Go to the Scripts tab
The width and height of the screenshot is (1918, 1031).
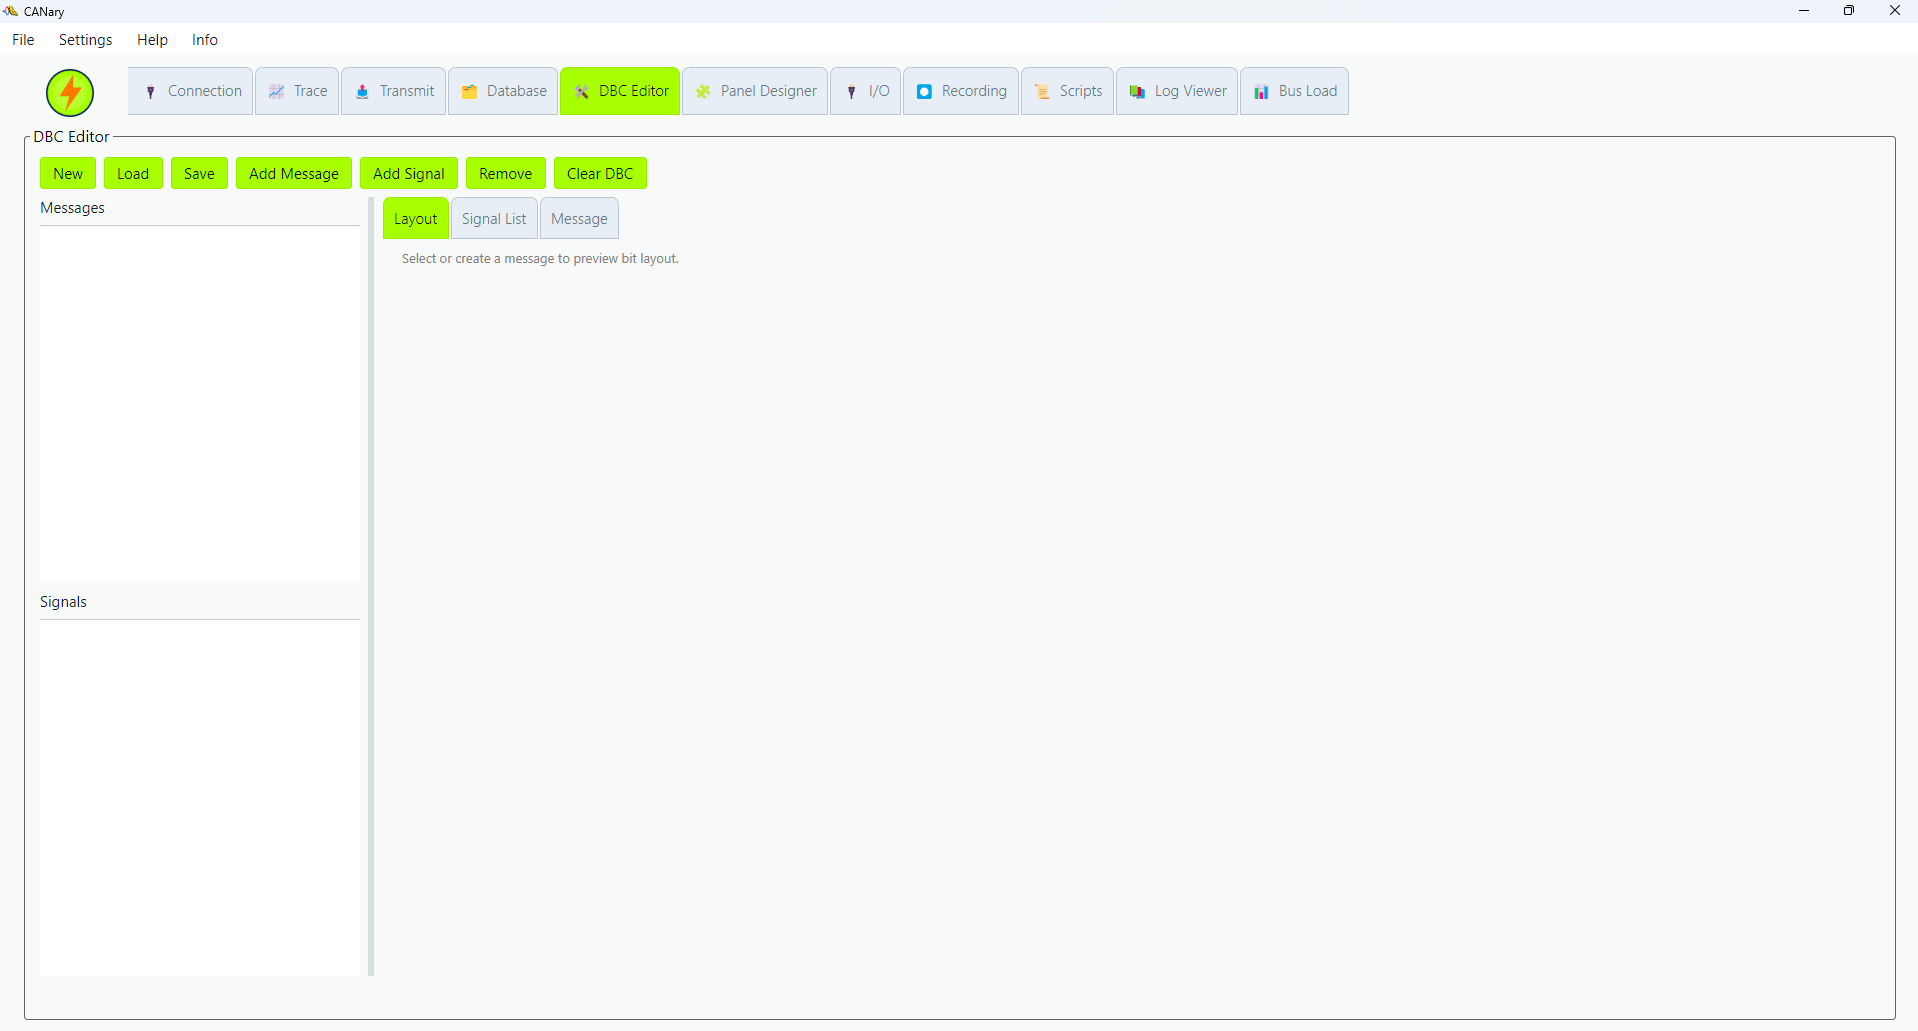click(1067, 91)
